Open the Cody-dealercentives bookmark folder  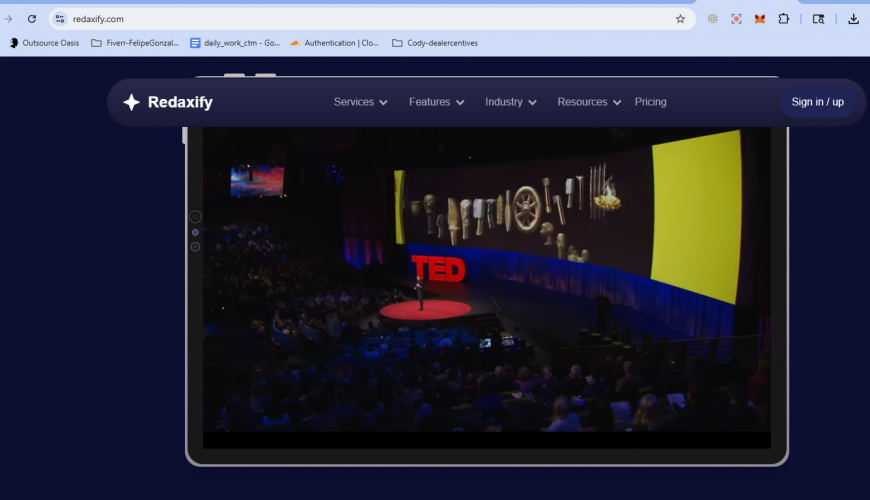pos(435,43)
